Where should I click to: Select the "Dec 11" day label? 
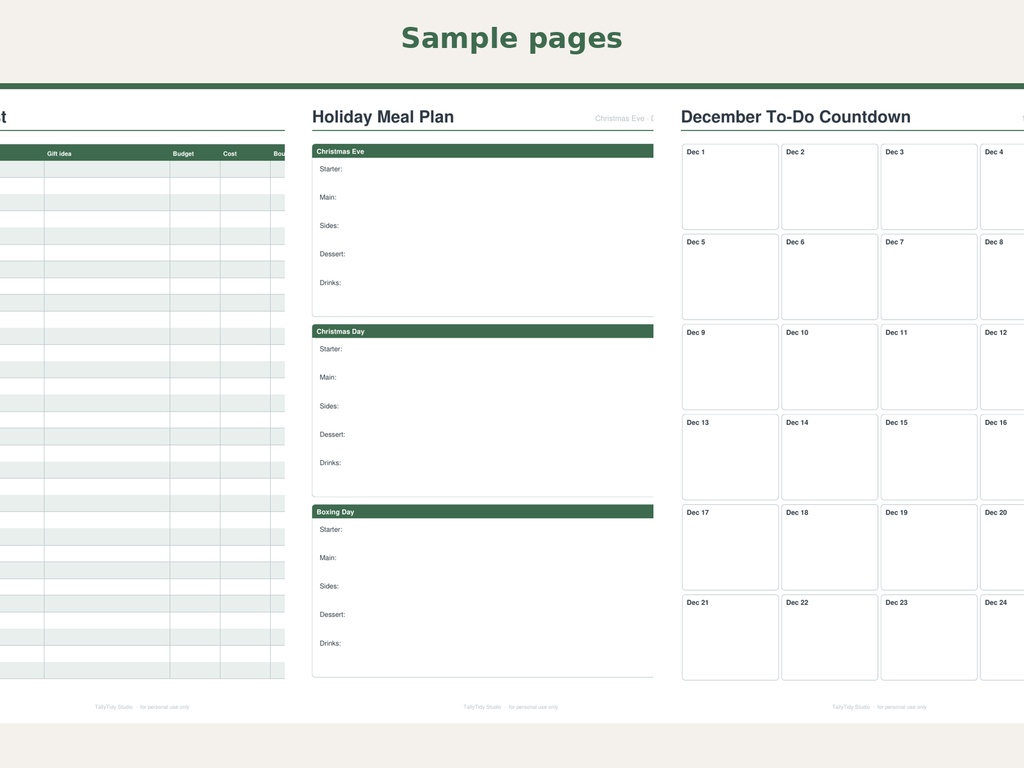[897, 332]
